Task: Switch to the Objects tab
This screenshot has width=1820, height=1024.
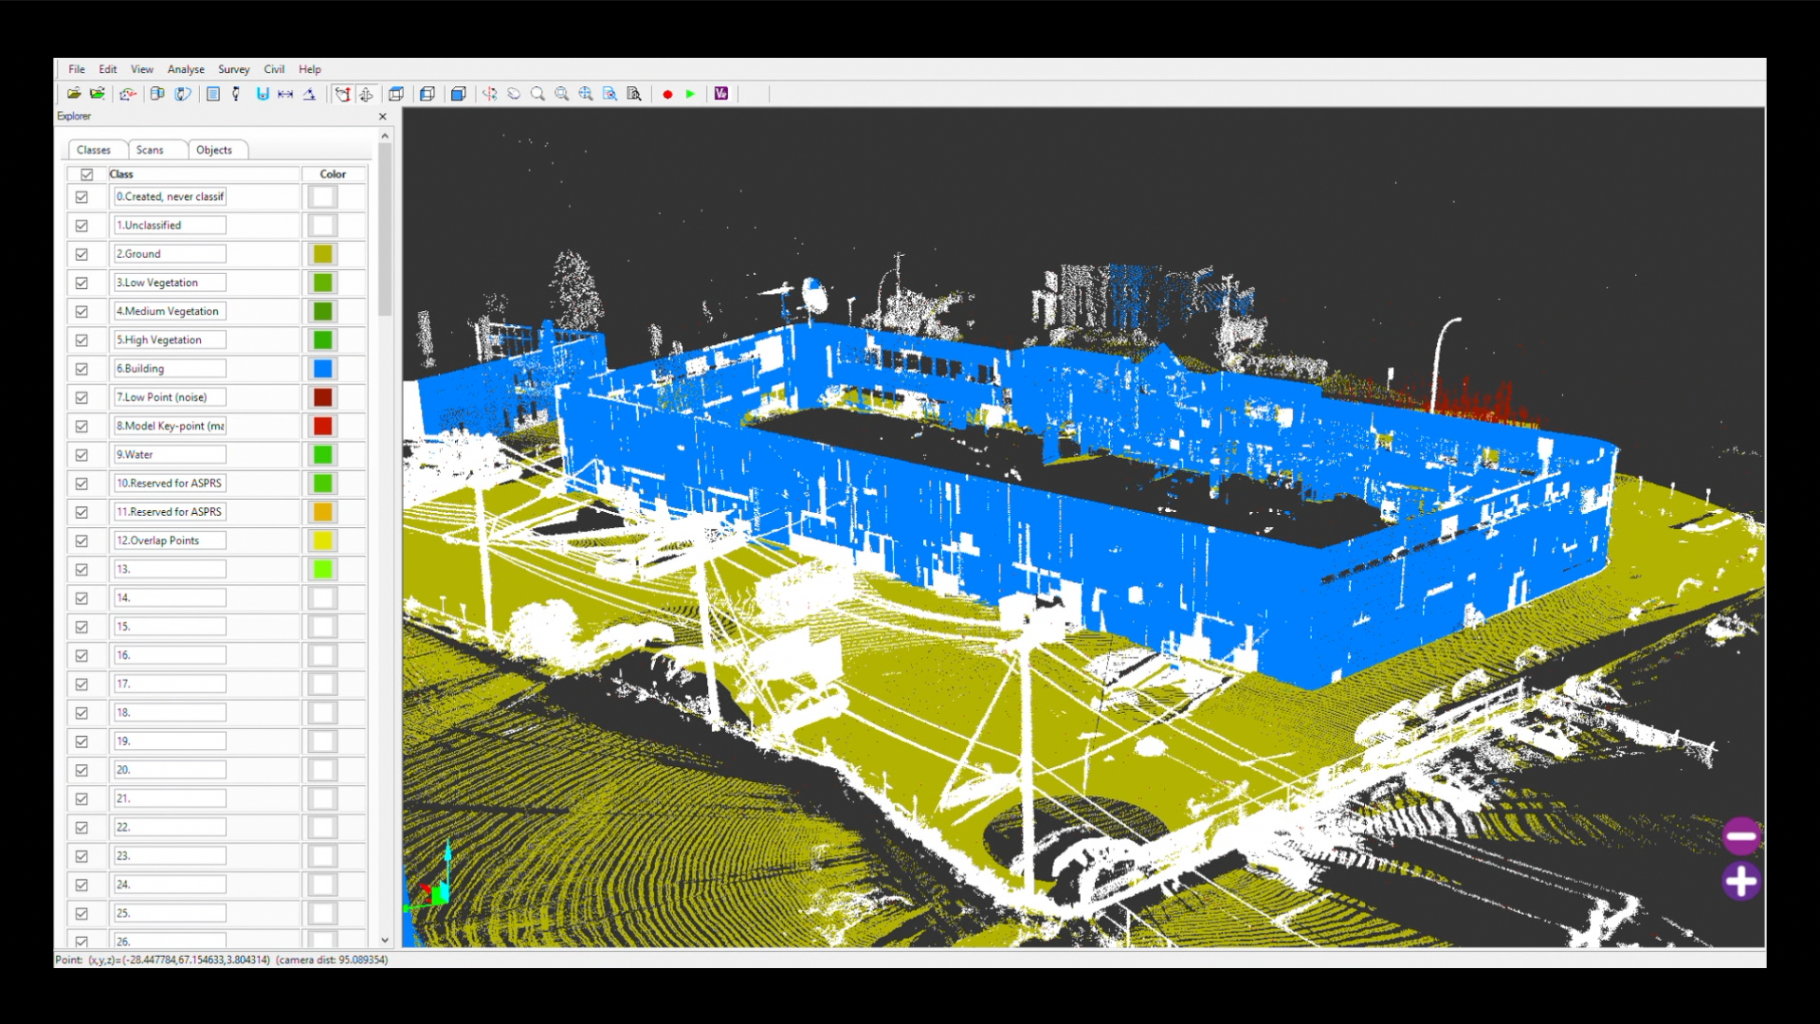Action: coord(214,150)
